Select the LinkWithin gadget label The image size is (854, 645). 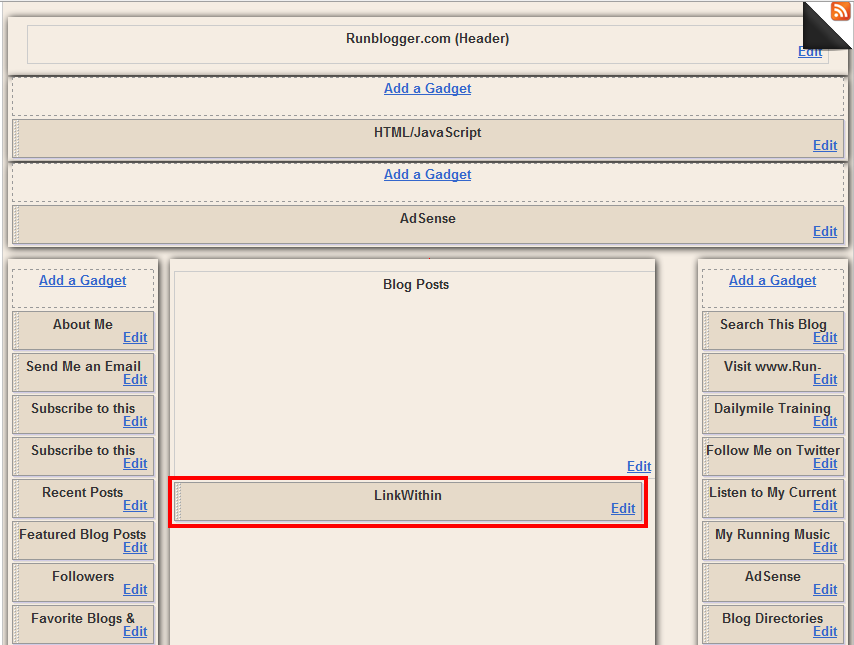pyautogui.click(x=407, y=495)
